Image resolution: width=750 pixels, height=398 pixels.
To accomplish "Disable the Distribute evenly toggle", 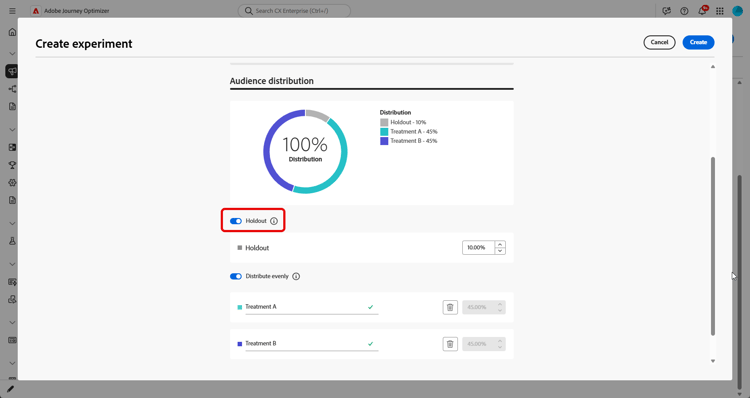I will coord(236,276).
